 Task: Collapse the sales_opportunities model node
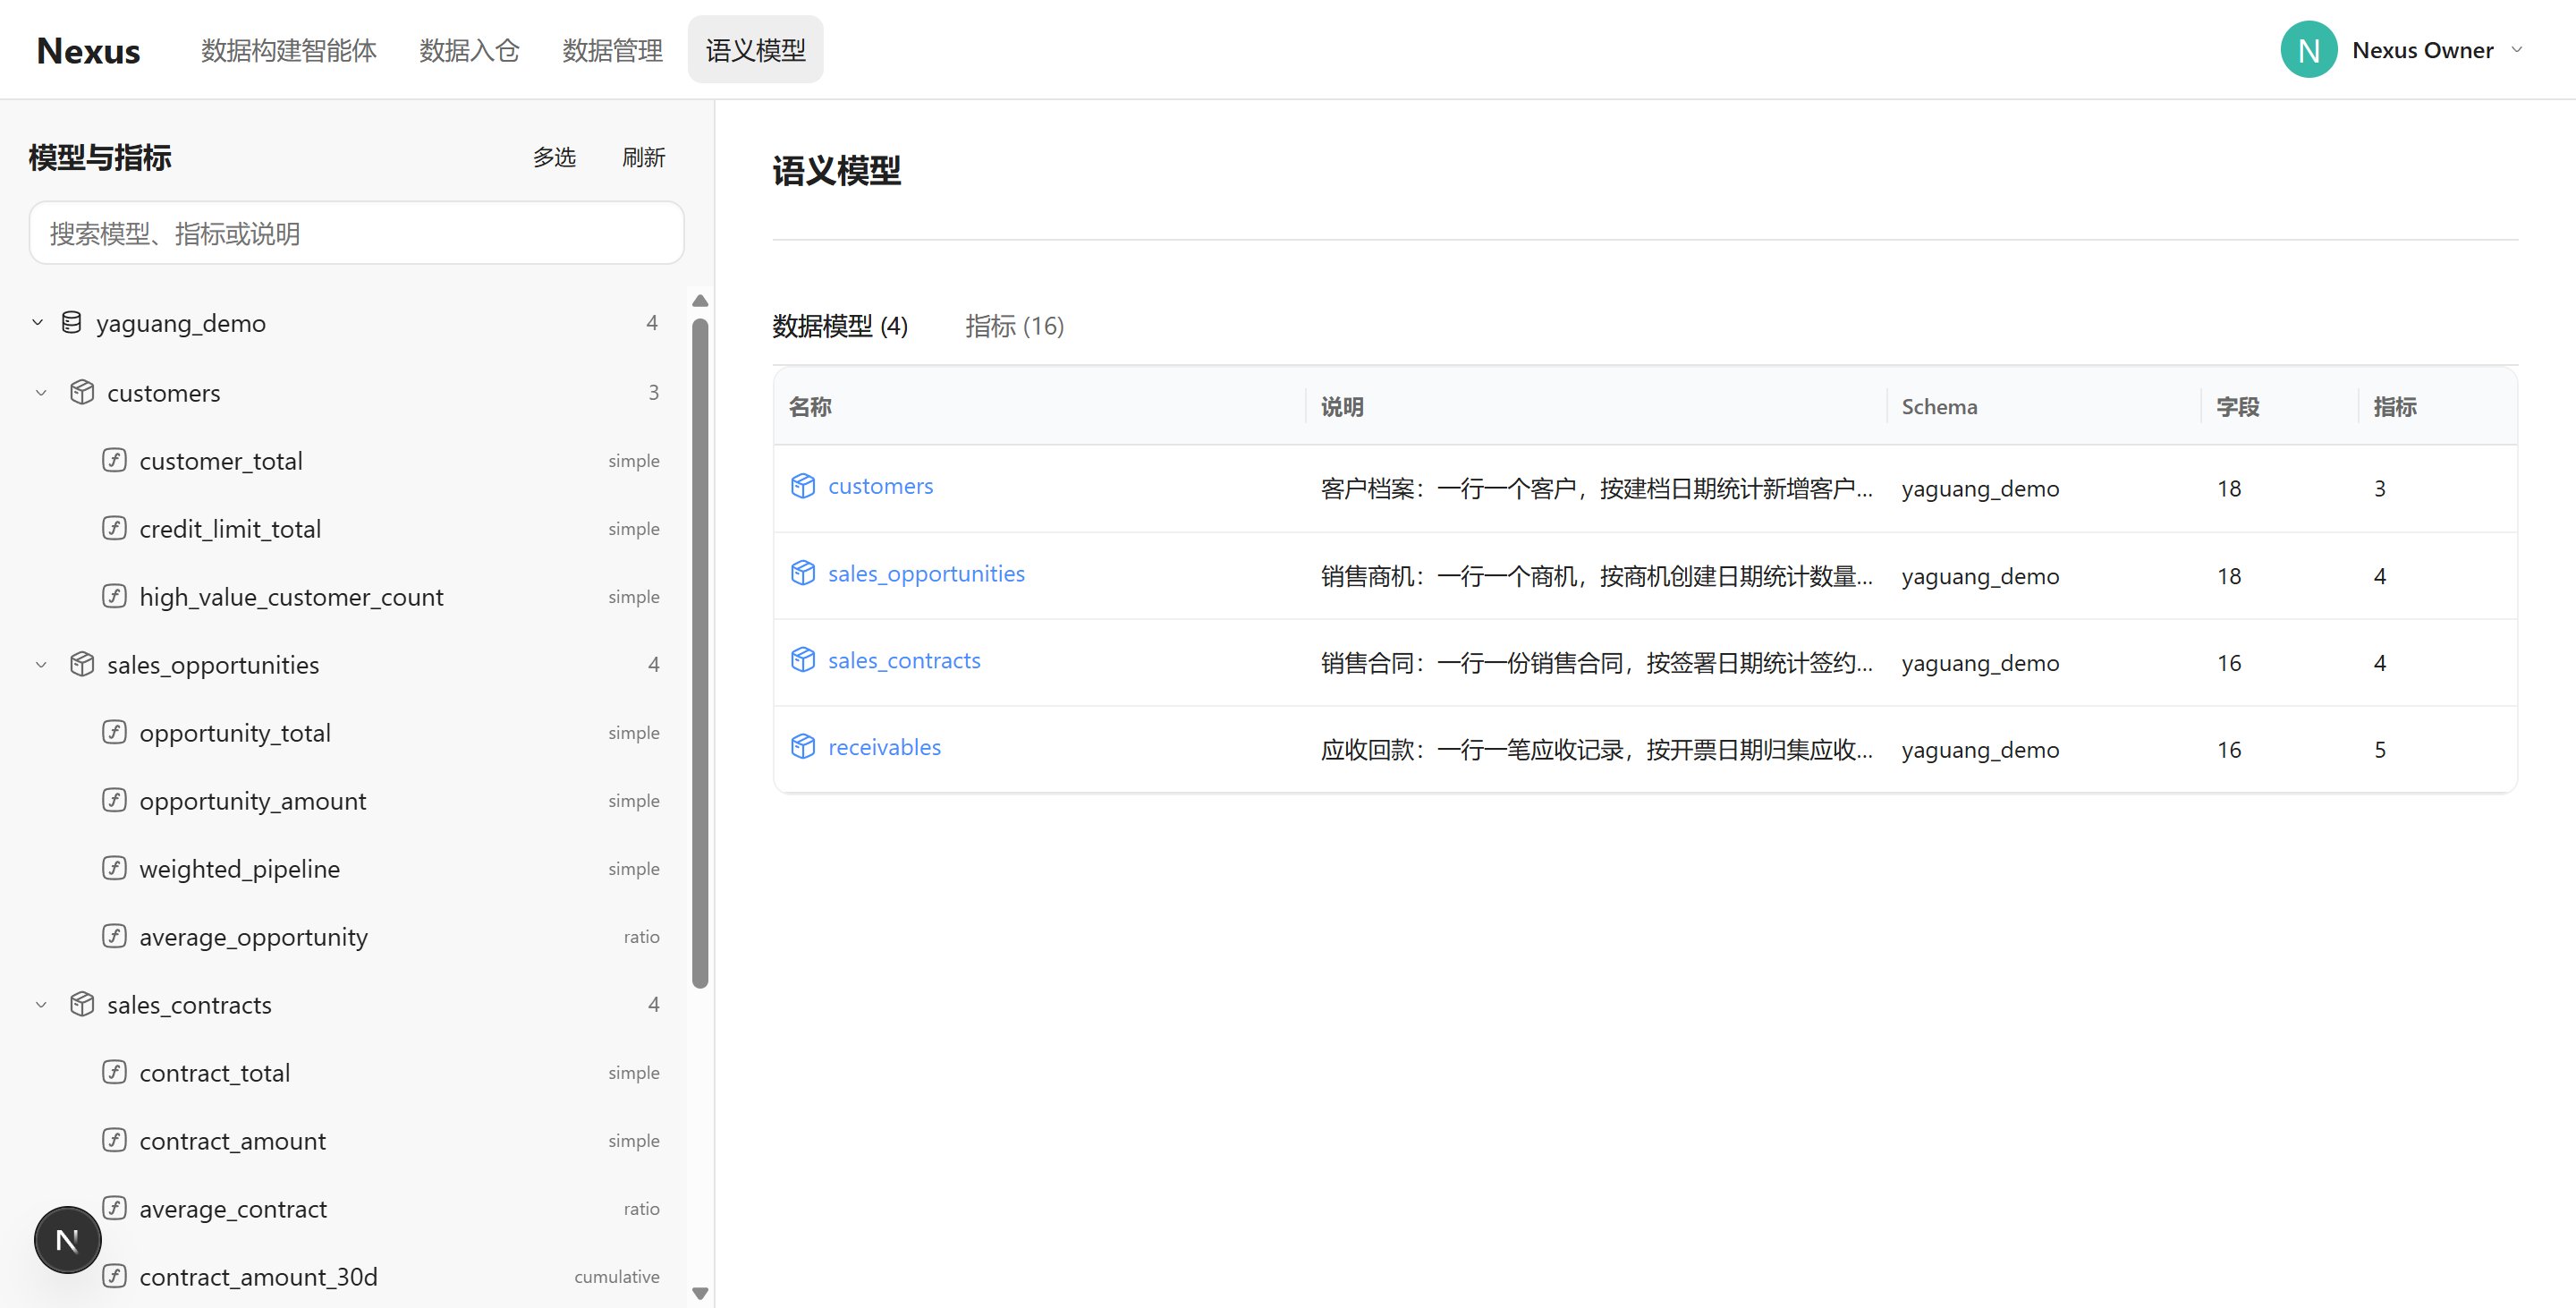41,664
